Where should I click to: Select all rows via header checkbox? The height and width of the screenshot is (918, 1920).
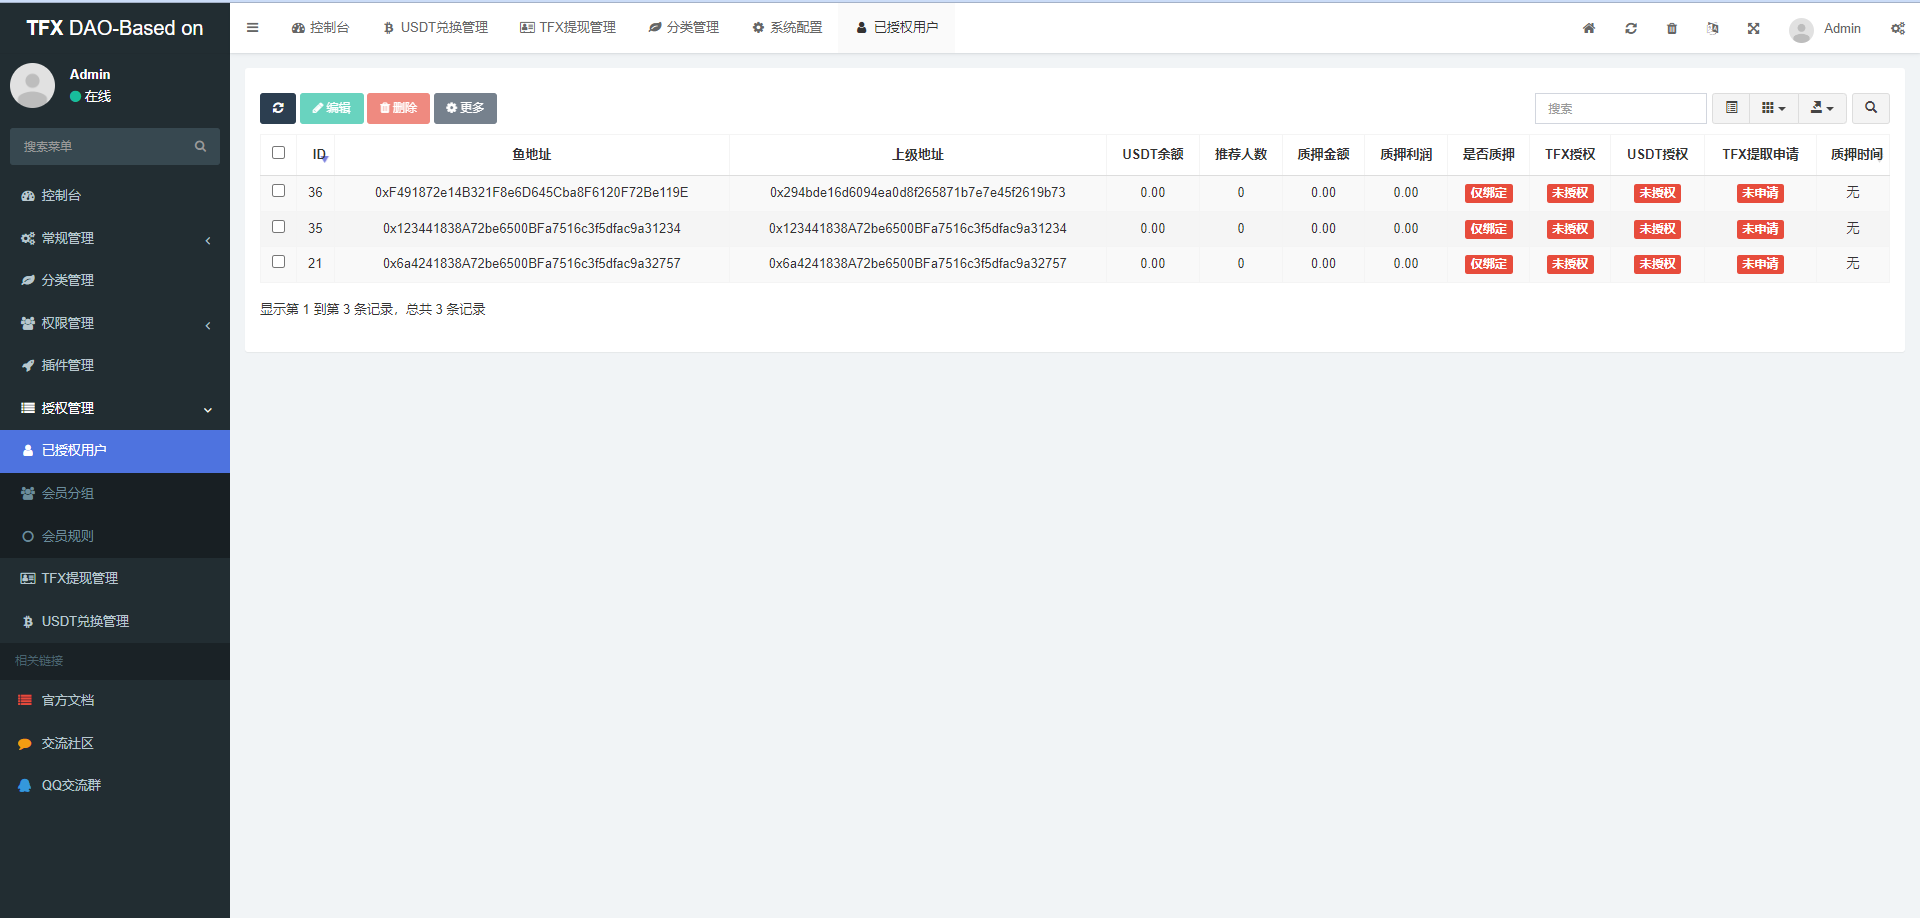click(278, 153)
